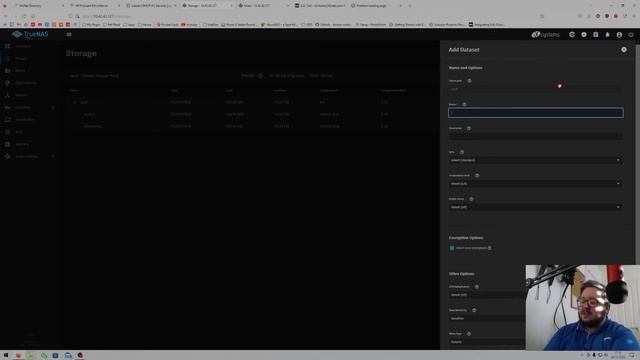
Task: Show help for Parent path
Action: tap(469, 81)
